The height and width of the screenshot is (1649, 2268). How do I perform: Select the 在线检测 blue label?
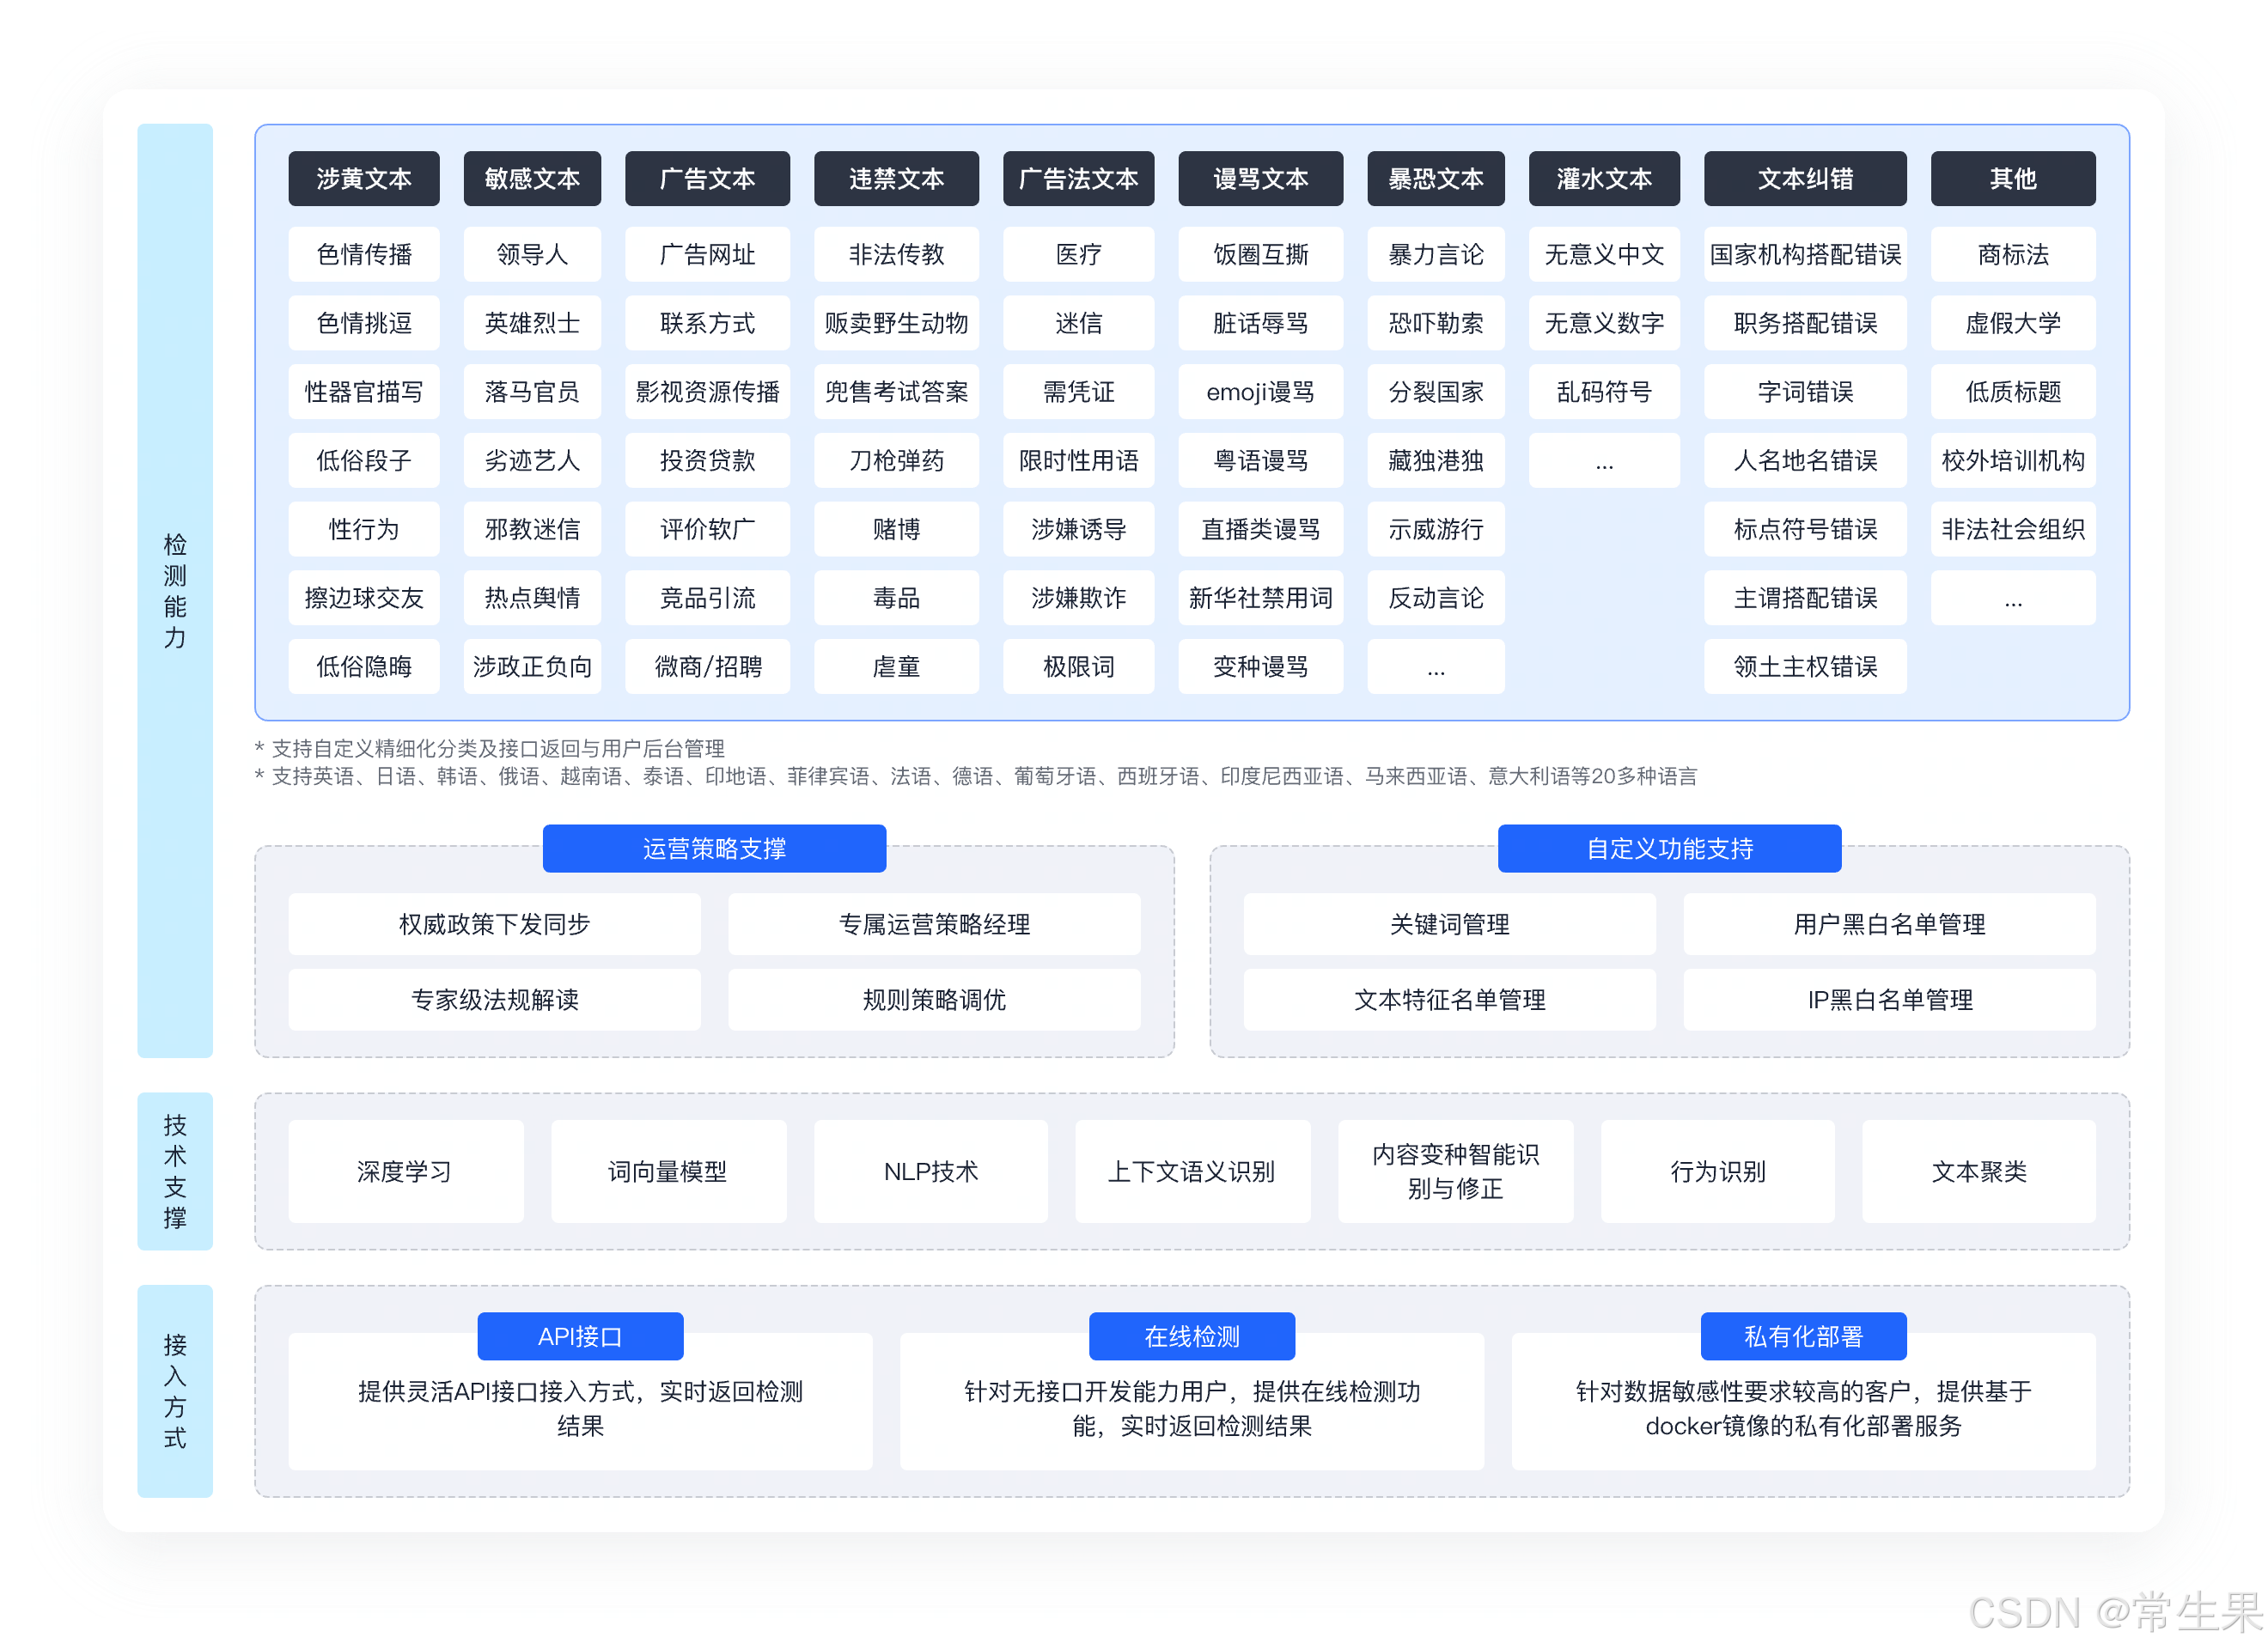coord(1191,1336)
